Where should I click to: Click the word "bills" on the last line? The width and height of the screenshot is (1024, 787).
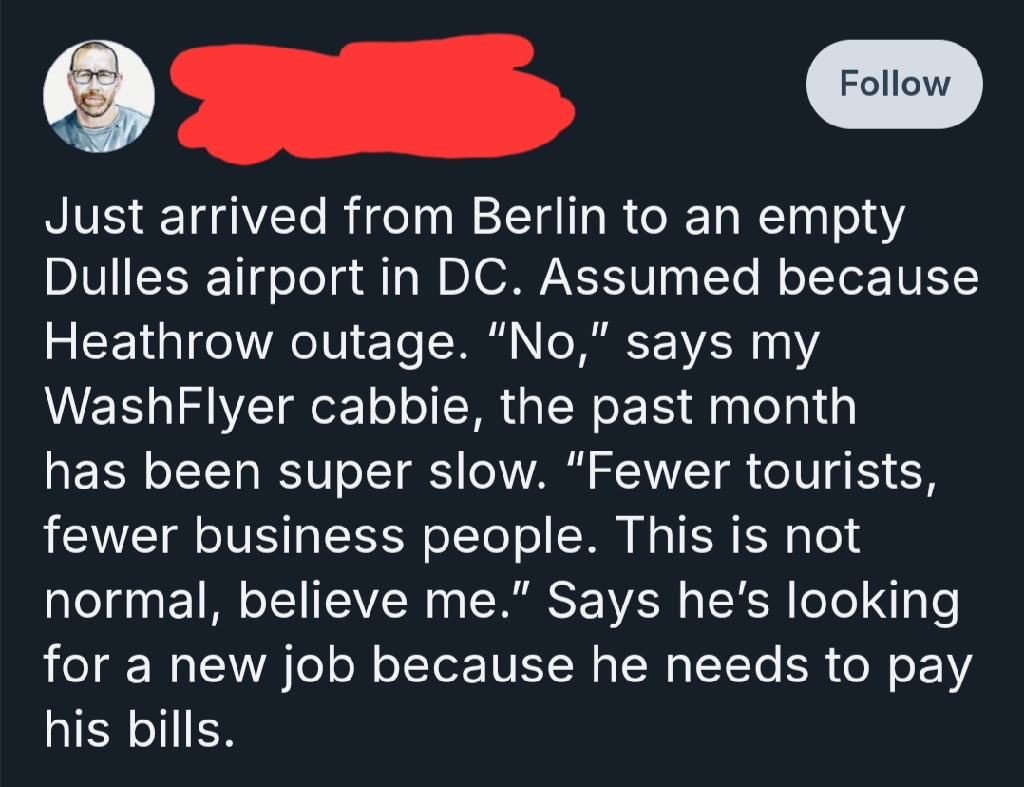[x=180, y=729]
